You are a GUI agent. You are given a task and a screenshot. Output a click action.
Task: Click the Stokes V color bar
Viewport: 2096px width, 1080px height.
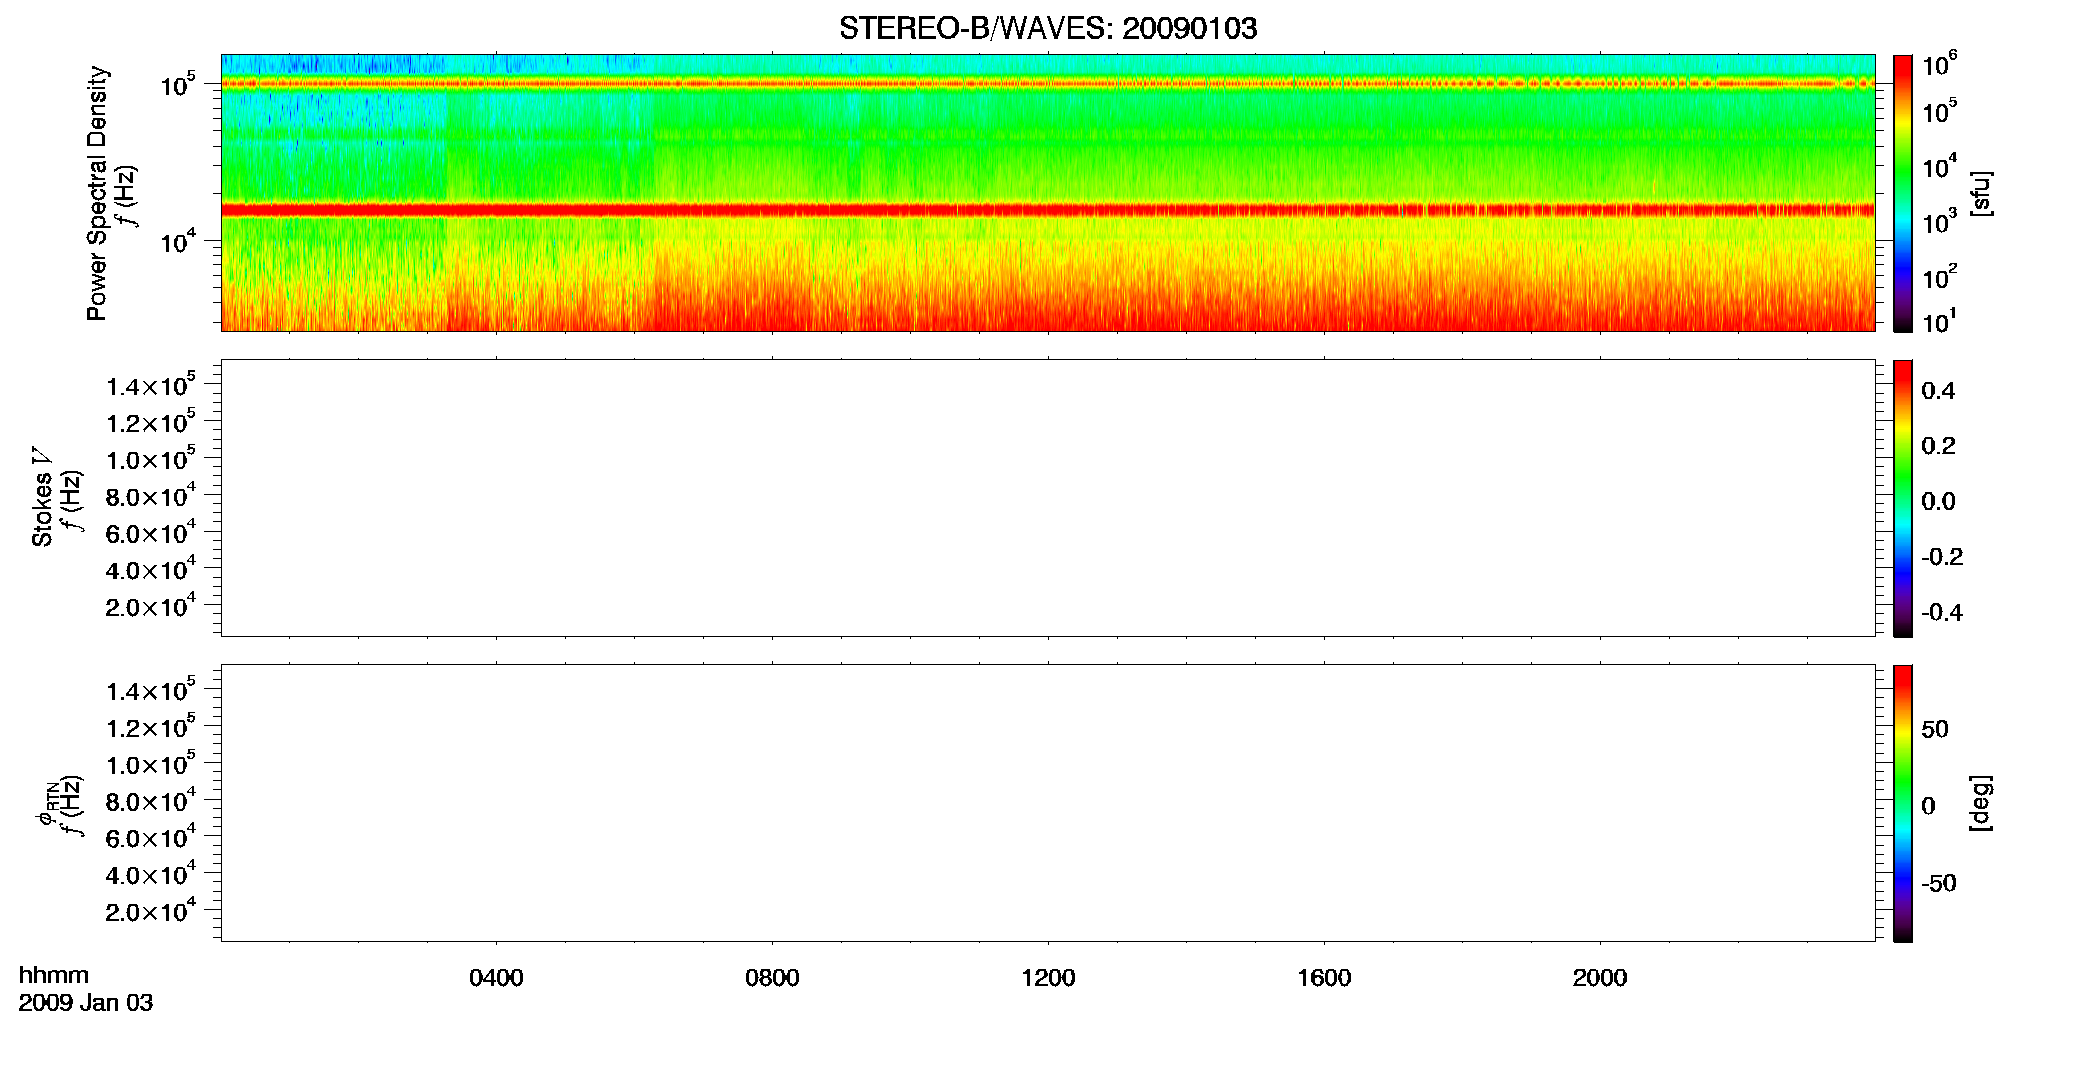(x=1903, y=498)
